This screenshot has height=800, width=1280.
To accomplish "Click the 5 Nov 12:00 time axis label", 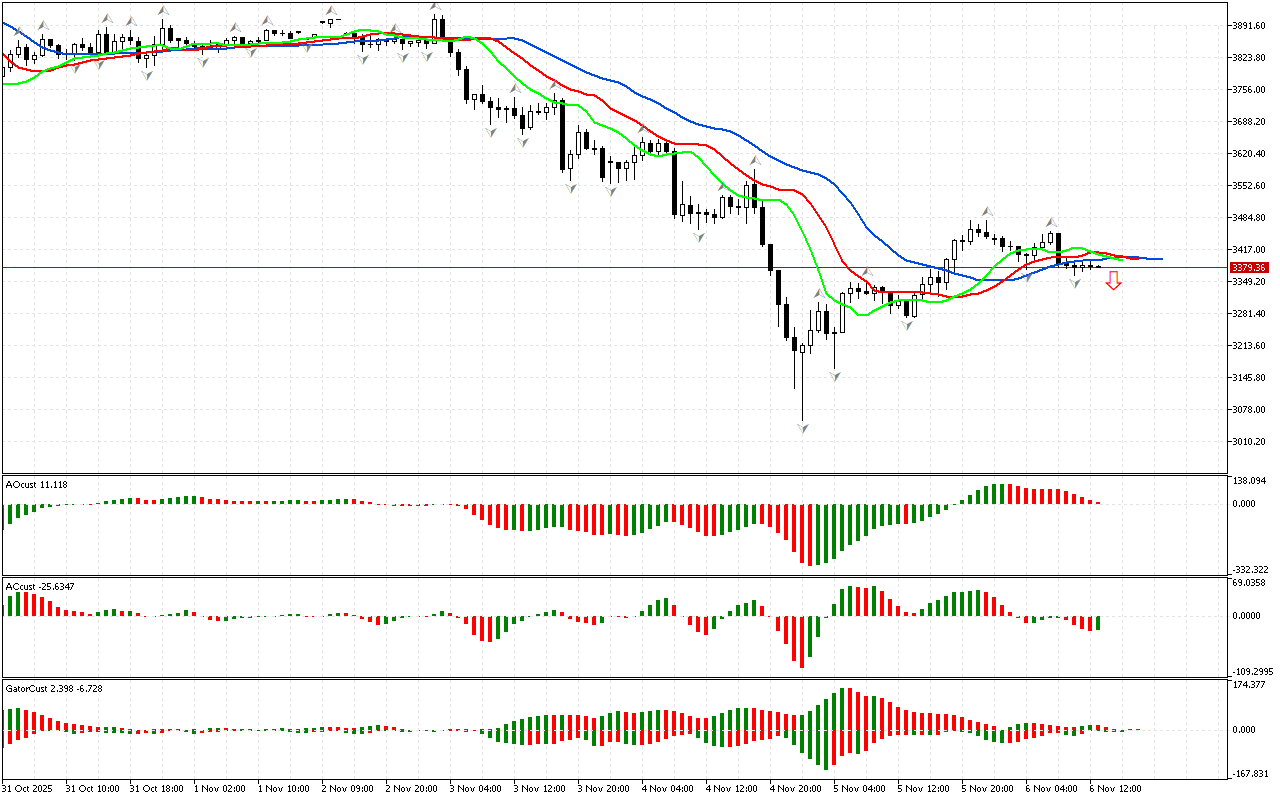I will pos(922,789).
